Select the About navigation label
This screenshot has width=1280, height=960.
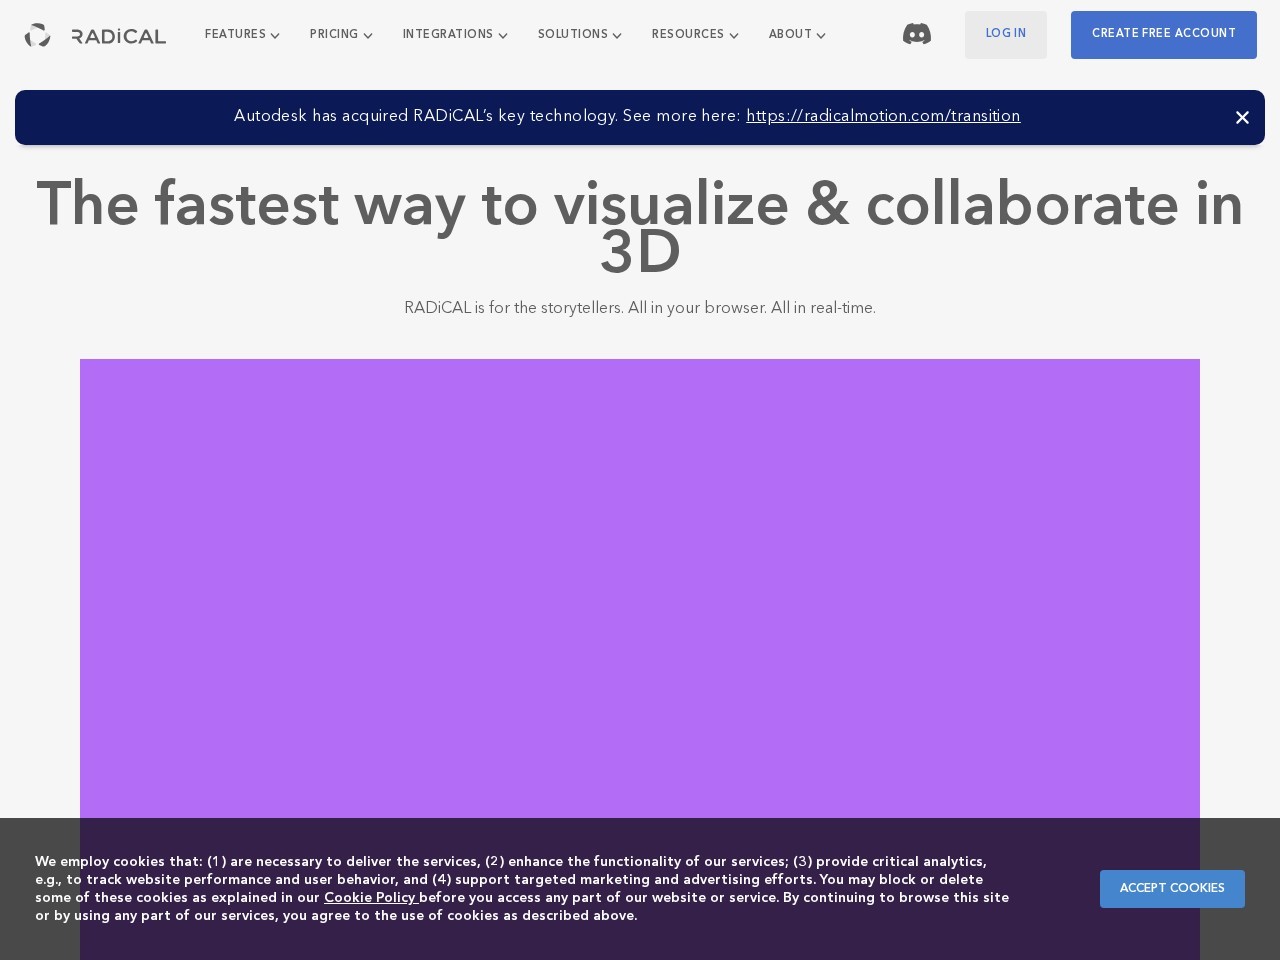coord(790,35)
